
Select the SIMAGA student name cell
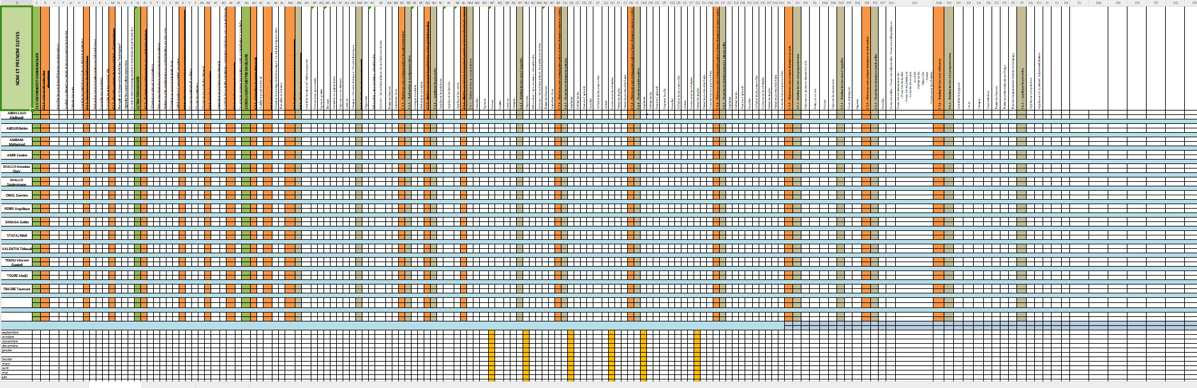coord(16,221)
